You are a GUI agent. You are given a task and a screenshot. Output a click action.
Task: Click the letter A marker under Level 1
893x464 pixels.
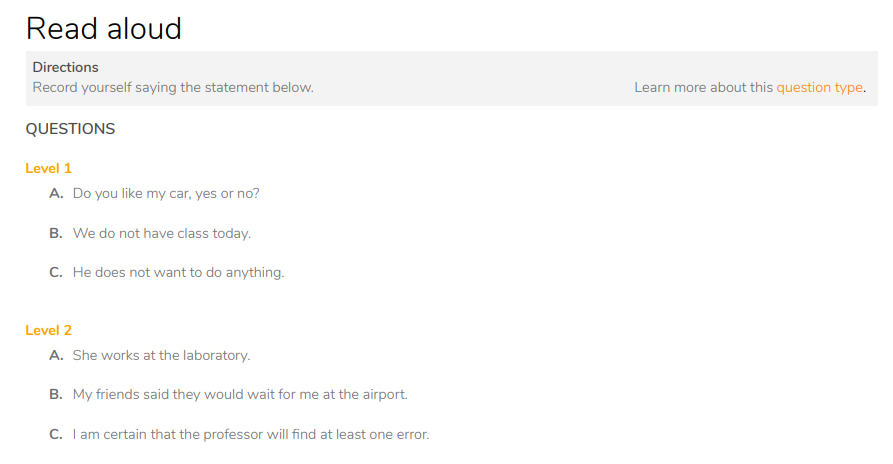click(56, 194)
